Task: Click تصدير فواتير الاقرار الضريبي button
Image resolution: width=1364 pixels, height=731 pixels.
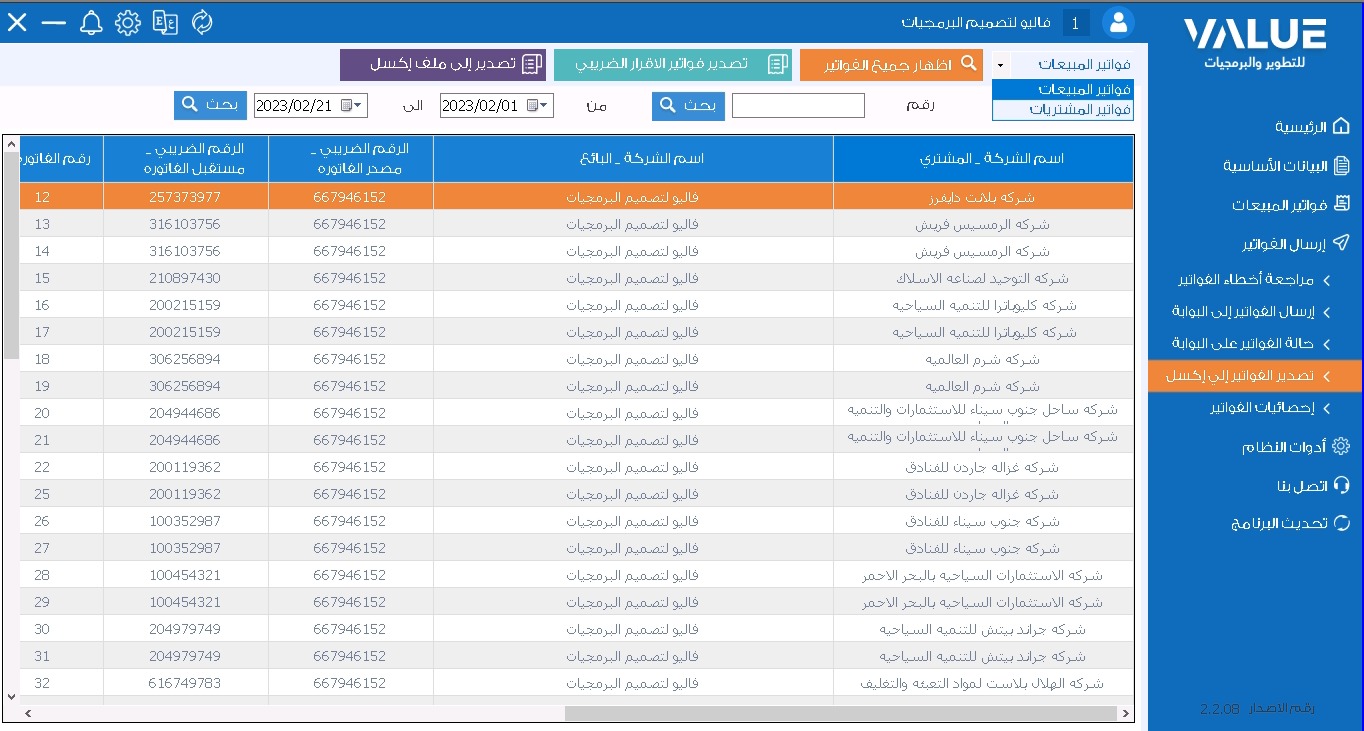Action: coord(673,64)
